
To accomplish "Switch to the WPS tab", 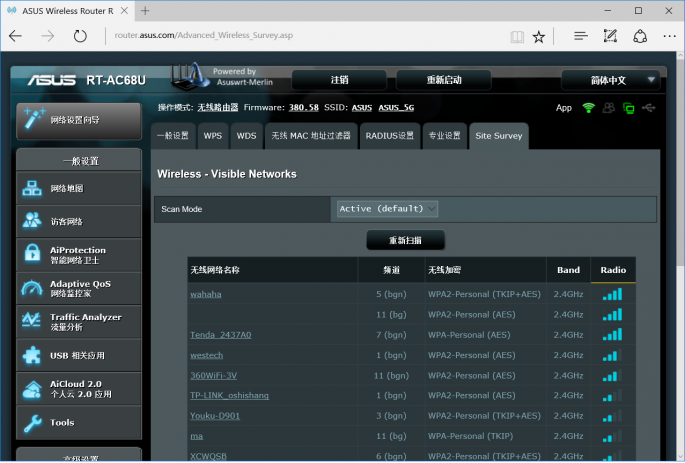I will [x=213, y=136].
